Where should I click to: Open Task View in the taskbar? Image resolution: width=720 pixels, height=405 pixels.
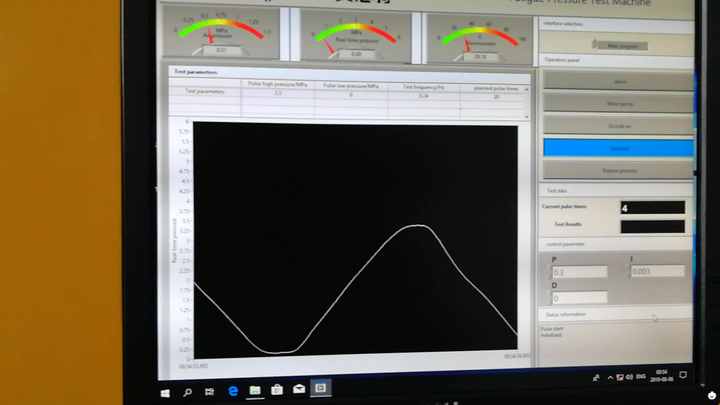(209, 392)
